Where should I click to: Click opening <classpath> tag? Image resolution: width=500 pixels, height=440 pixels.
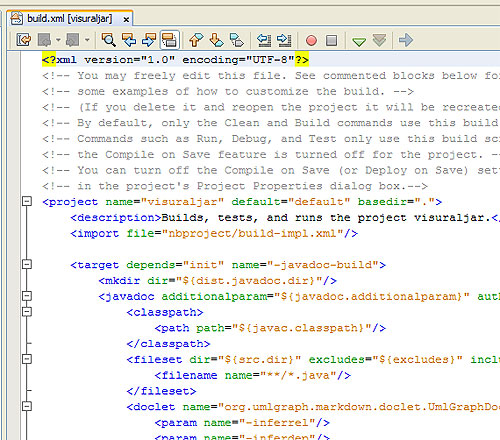165,312
